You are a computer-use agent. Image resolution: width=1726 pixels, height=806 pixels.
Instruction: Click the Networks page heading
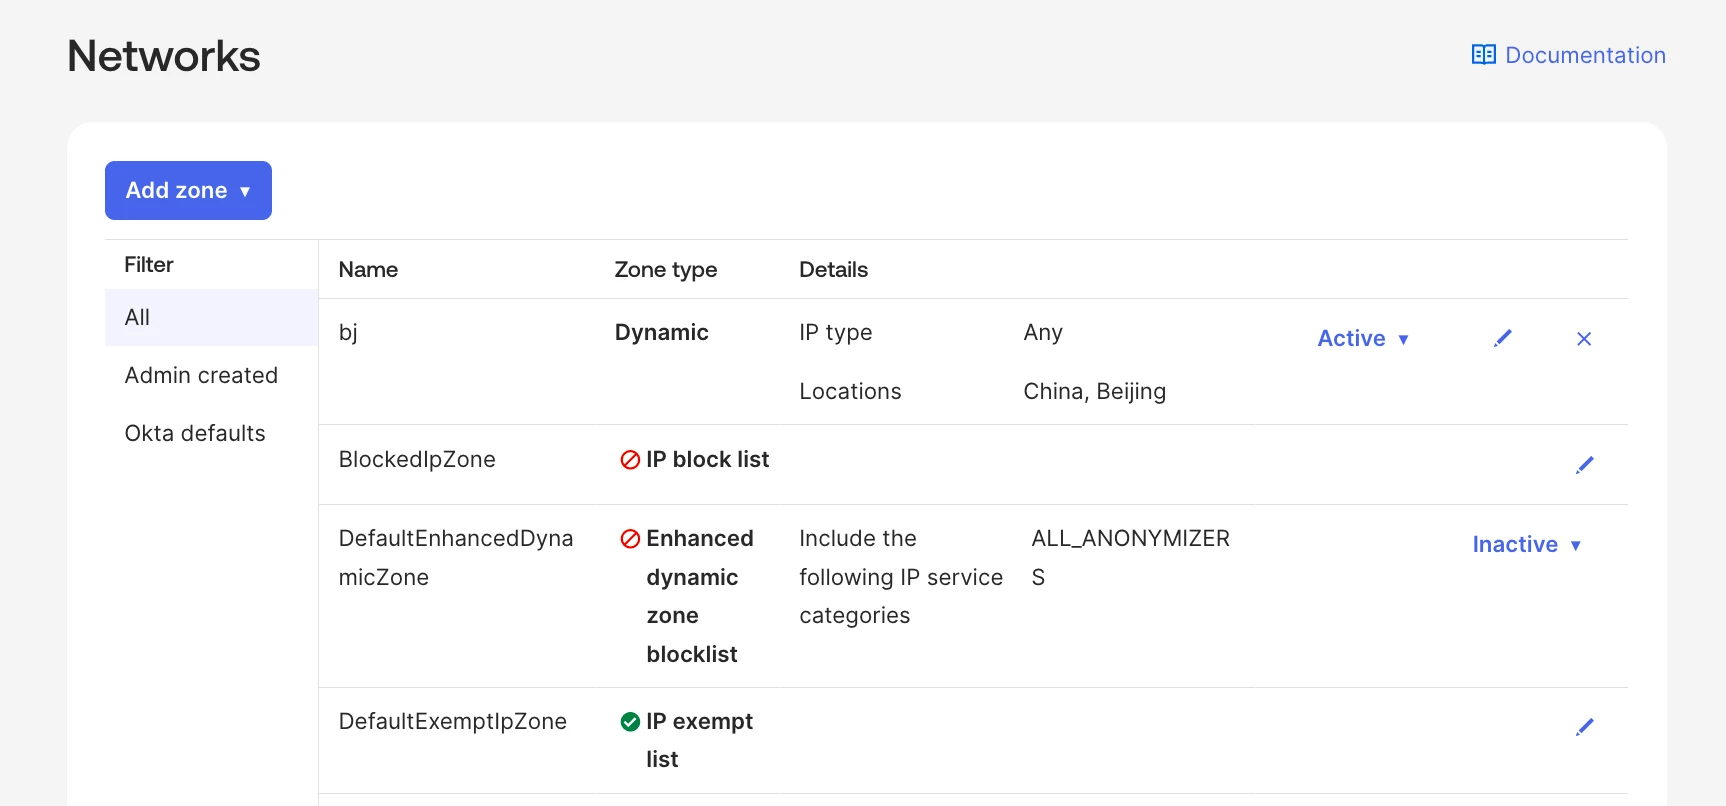(x=164, y=56)
